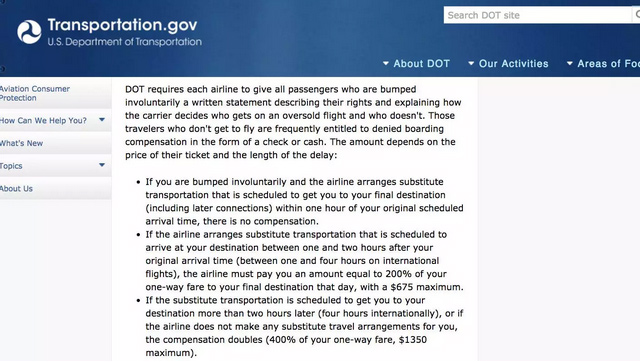Open the Areas of Focus menu
This screenshot has width=640, height=362.
click(609, 64)
